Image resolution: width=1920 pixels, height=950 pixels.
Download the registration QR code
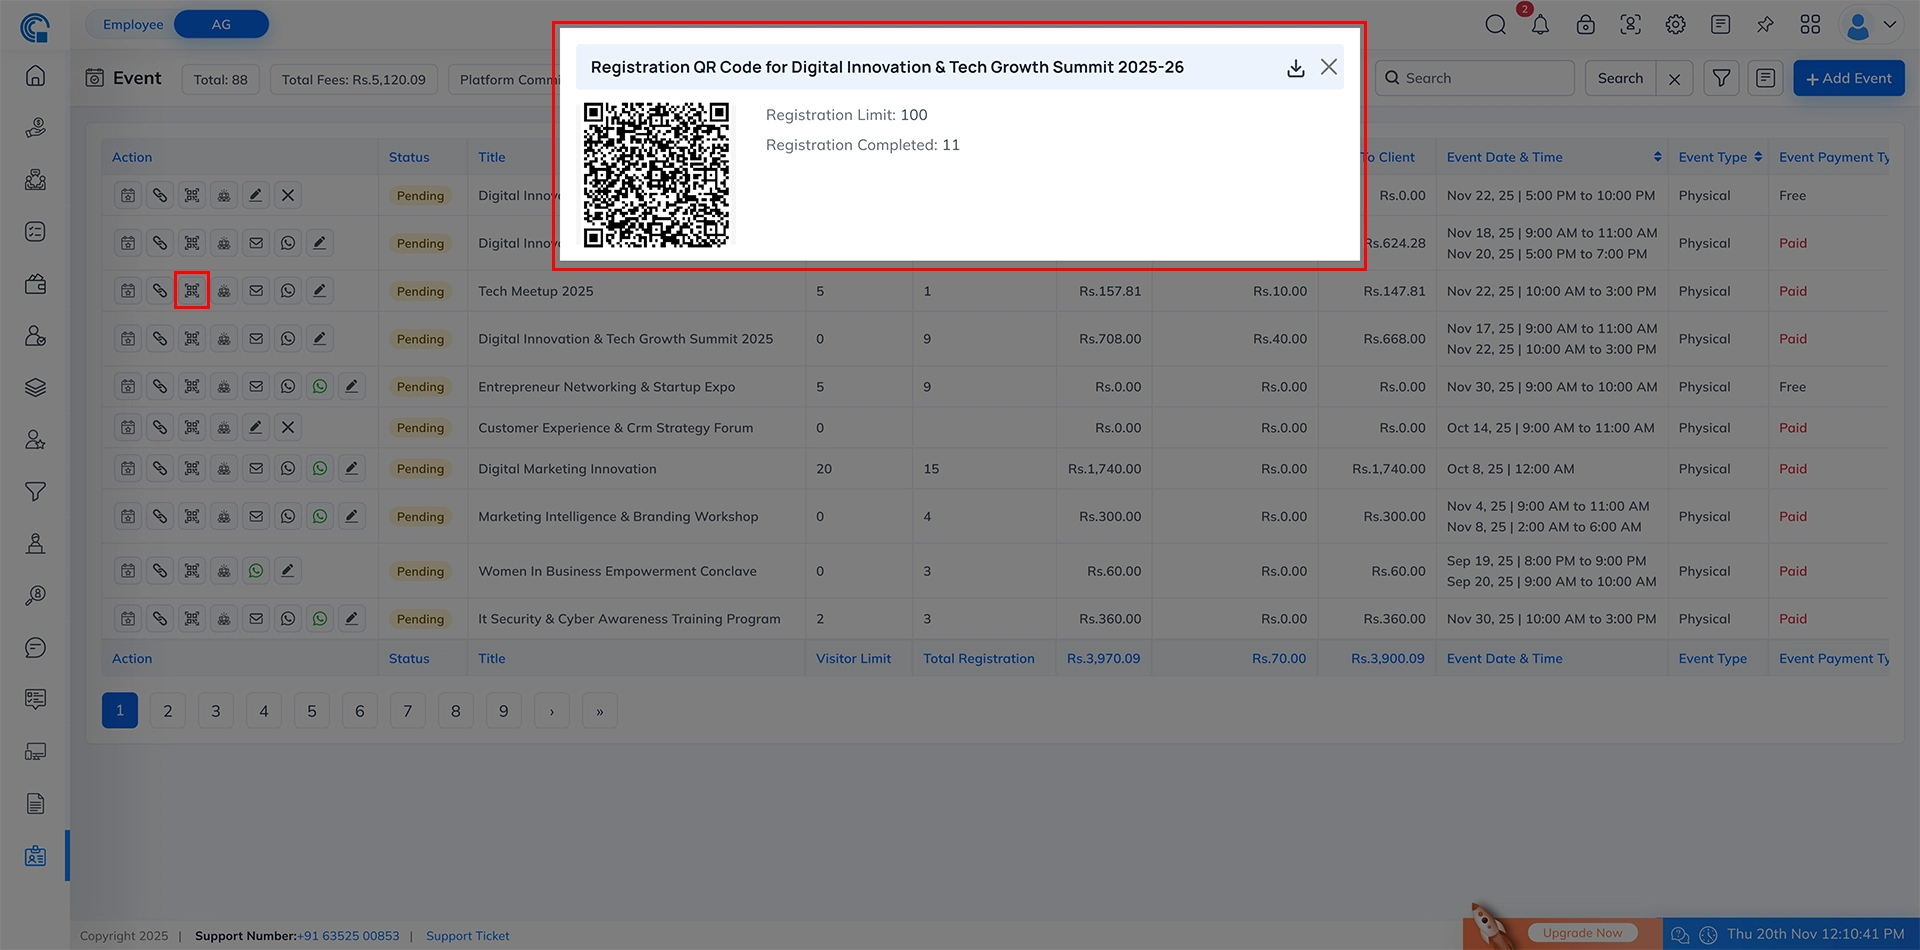coord(1296,67)
